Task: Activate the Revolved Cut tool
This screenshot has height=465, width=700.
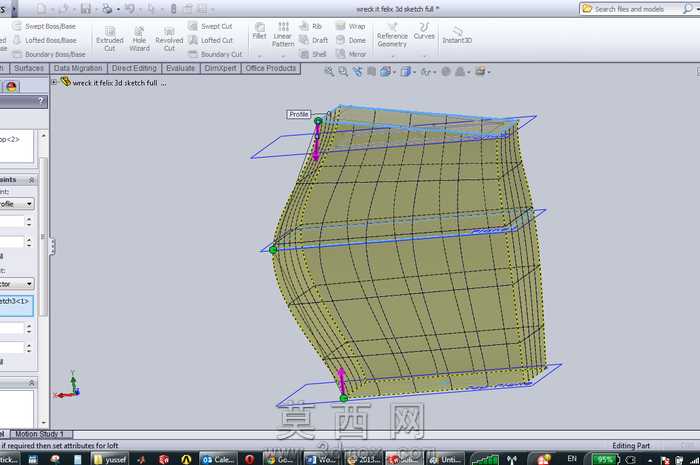Action: [x=169, y=39]
